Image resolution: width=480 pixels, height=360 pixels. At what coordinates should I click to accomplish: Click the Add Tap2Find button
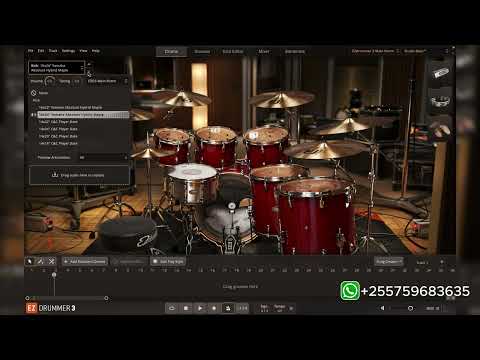[x=168, y=261]
